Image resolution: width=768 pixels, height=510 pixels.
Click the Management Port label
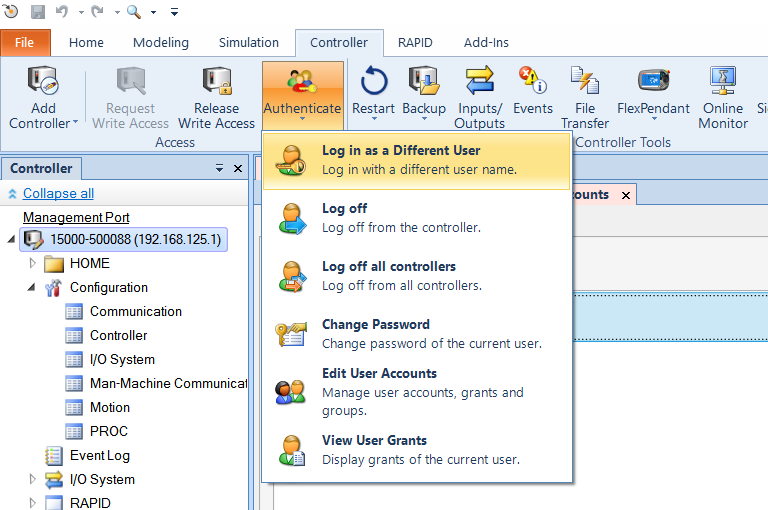[x=76, y=218]
